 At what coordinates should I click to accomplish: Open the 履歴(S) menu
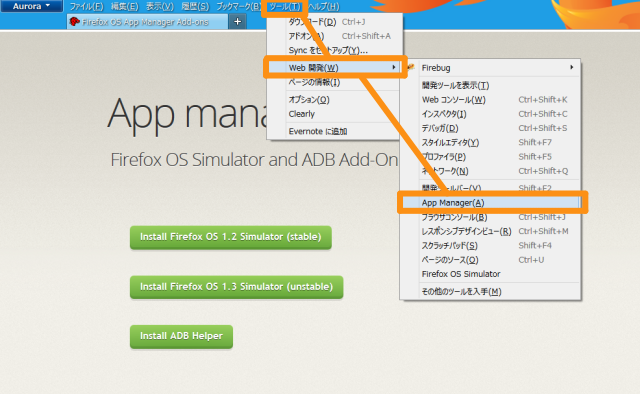pyautogui.click(x=195, y=7)
